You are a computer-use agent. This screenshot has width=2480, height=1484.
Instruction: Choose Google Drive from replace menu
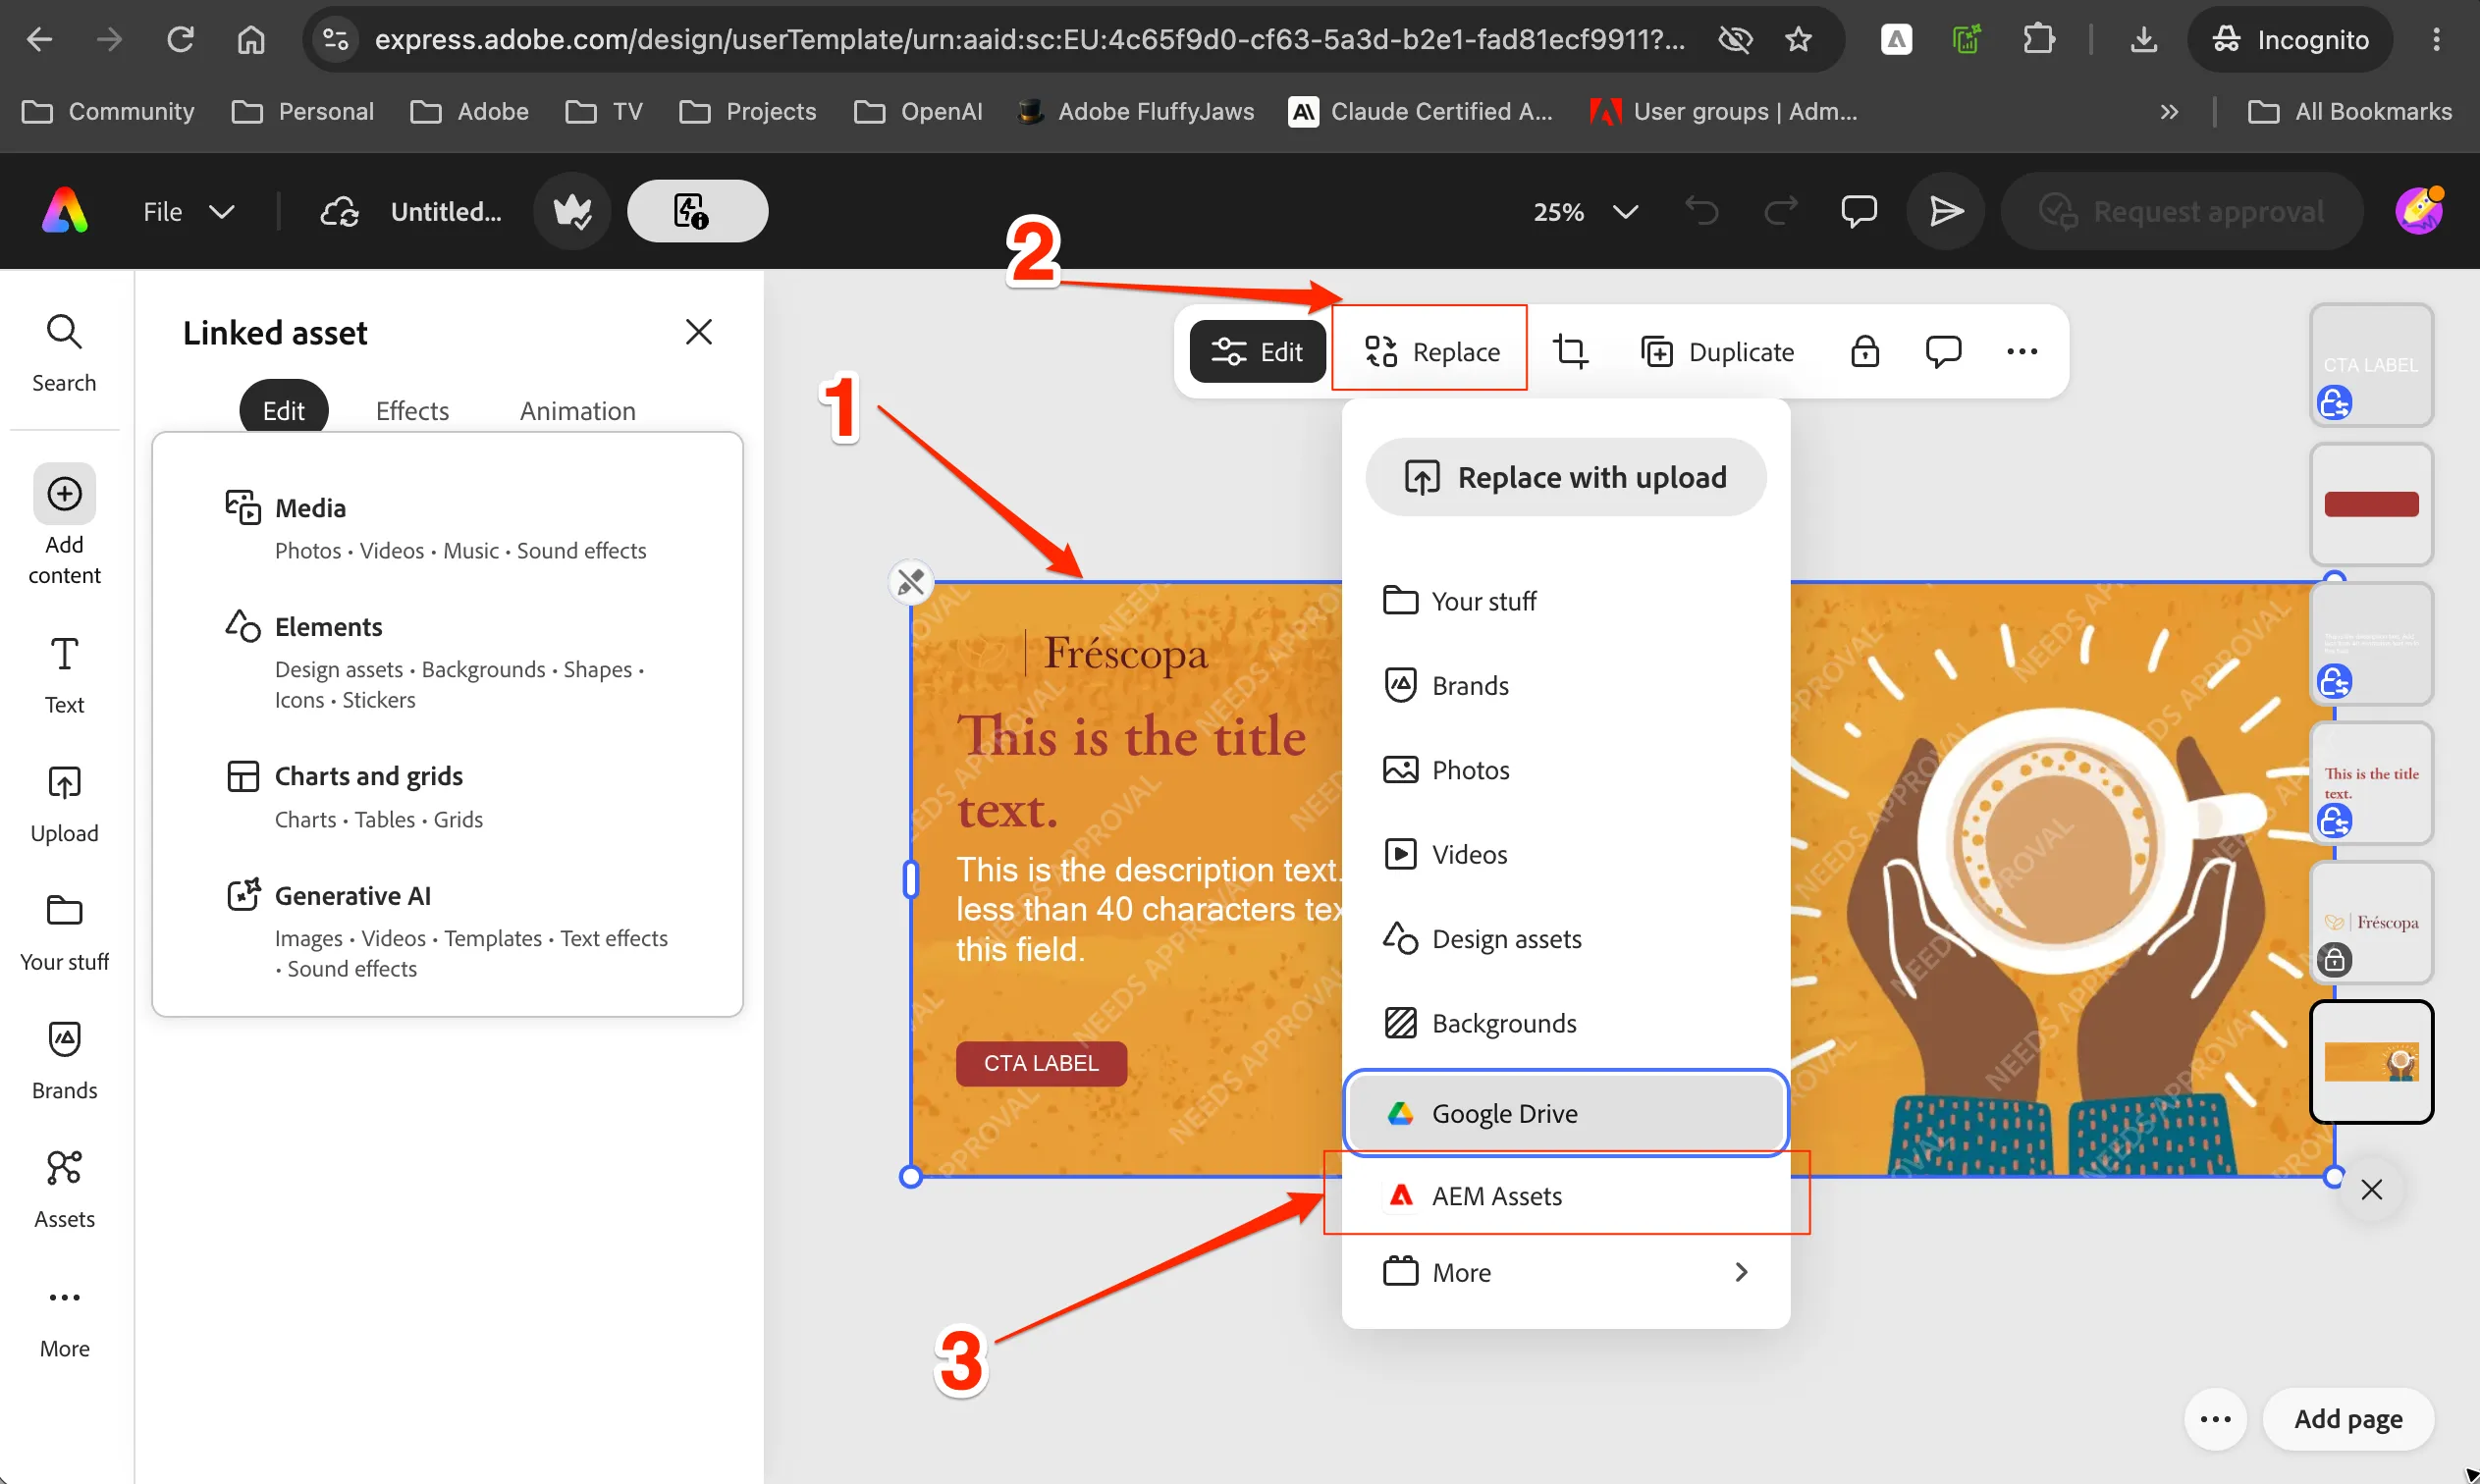1565,1113
